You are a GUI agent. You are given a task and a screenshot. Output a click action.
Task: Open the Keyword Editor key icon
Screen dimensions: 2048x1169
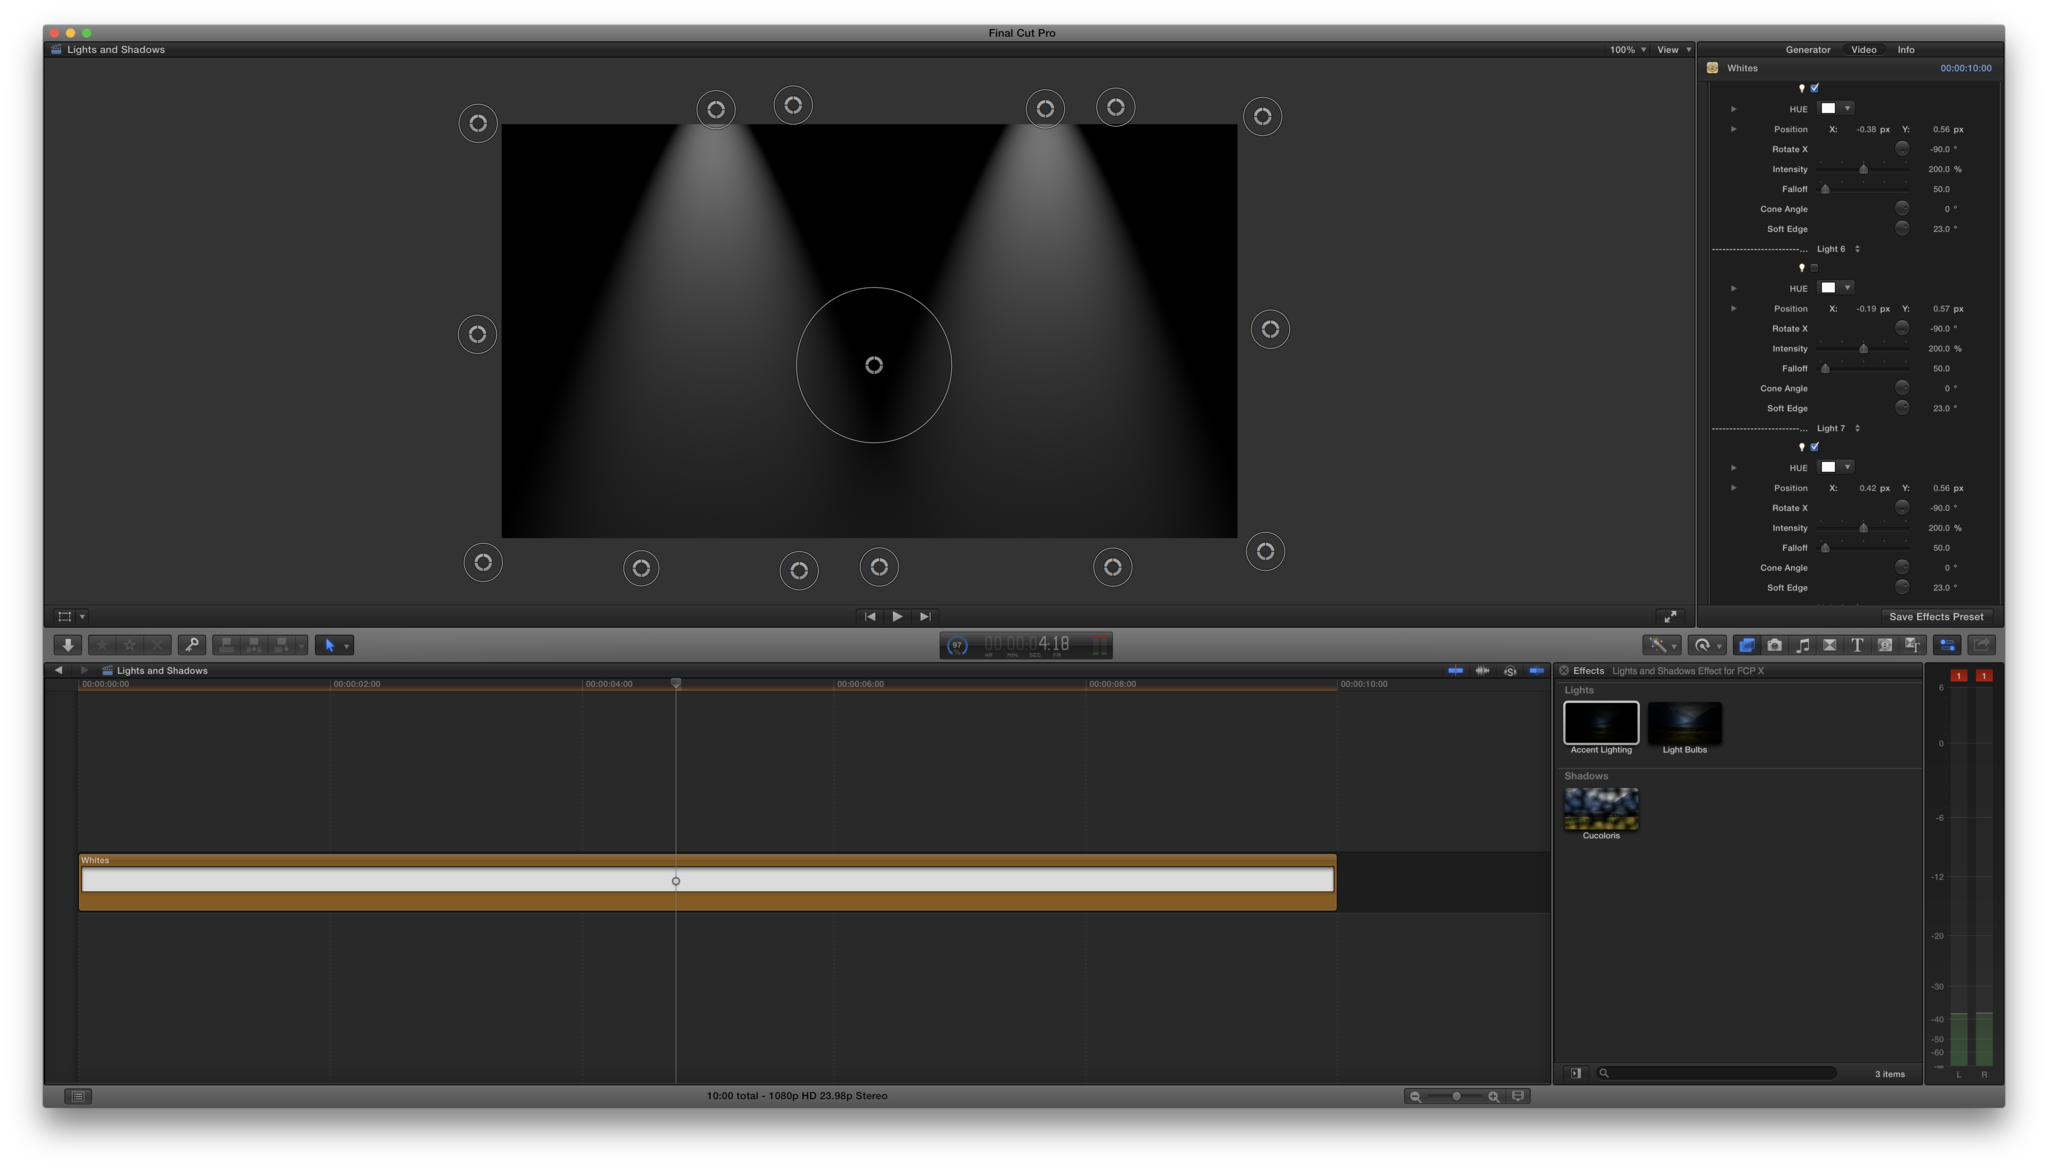point(192,645)
